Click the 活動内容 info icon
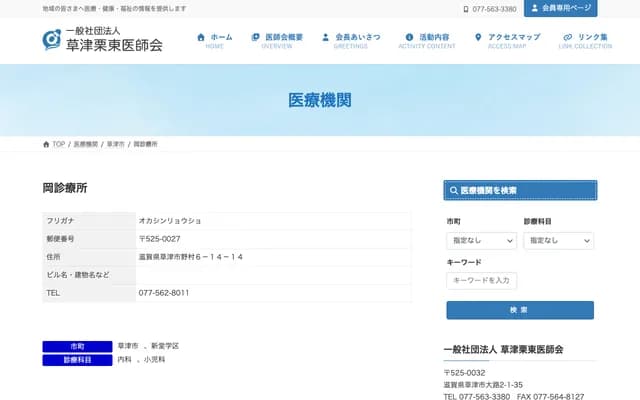The height and width of the screenshot is (400, 640). tap(409, 37)
